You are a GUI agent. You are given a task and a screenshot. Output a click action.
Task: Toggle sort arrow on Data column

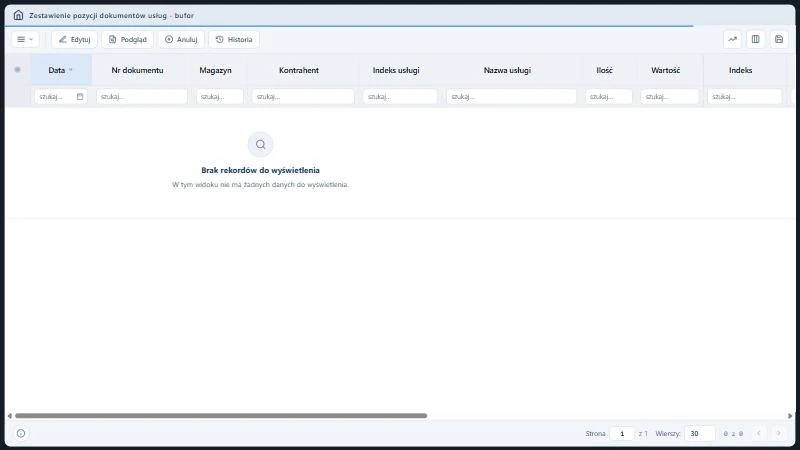71,70
